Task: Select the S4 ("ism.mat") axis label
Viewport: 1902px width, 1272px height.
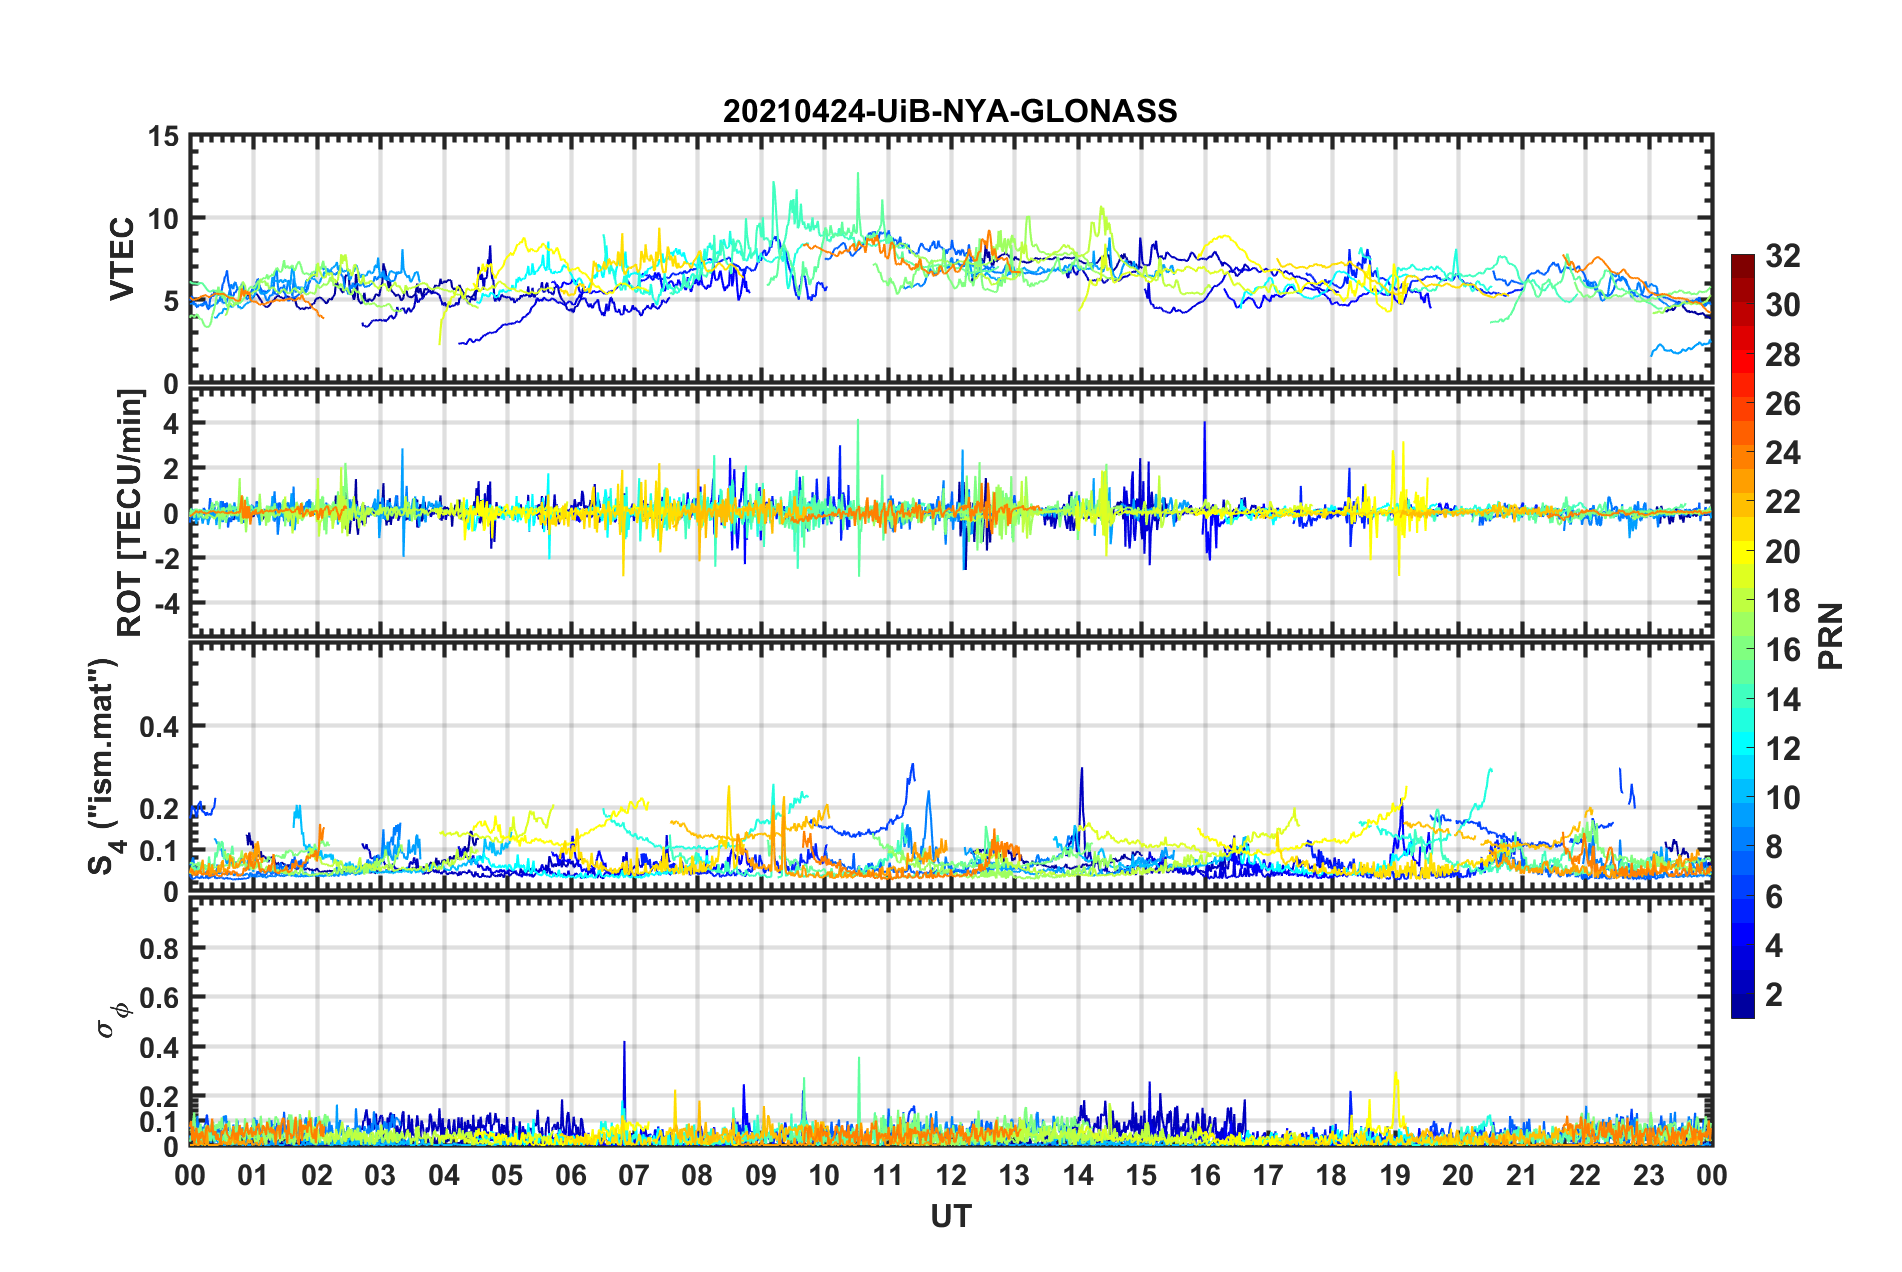Action: 104,766
